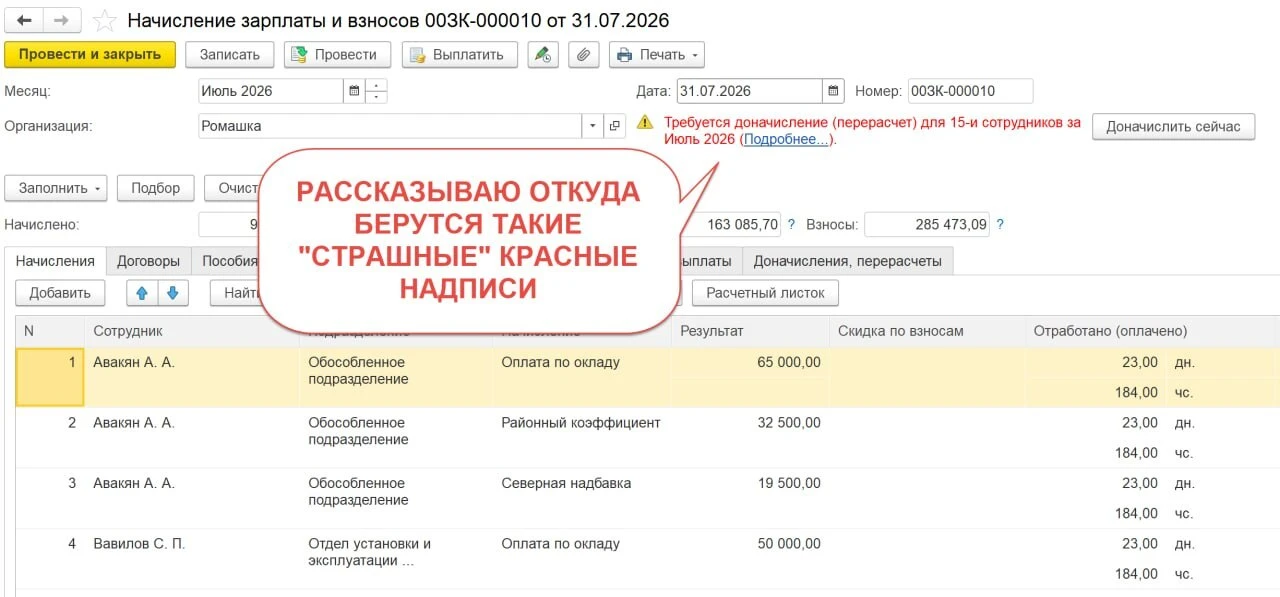
Task: Open the Заполнить dropdown button
Action: pos(56,187)
